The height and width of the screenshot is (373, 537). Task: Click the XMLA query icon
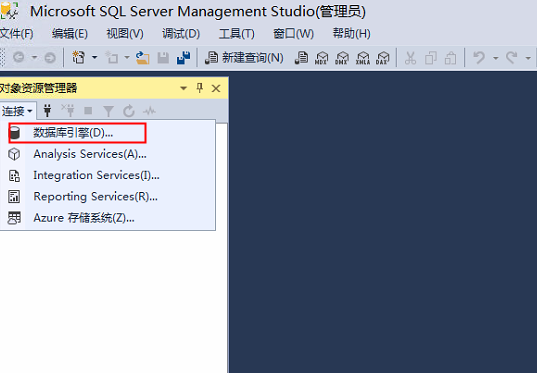click(x=363, y=58)
